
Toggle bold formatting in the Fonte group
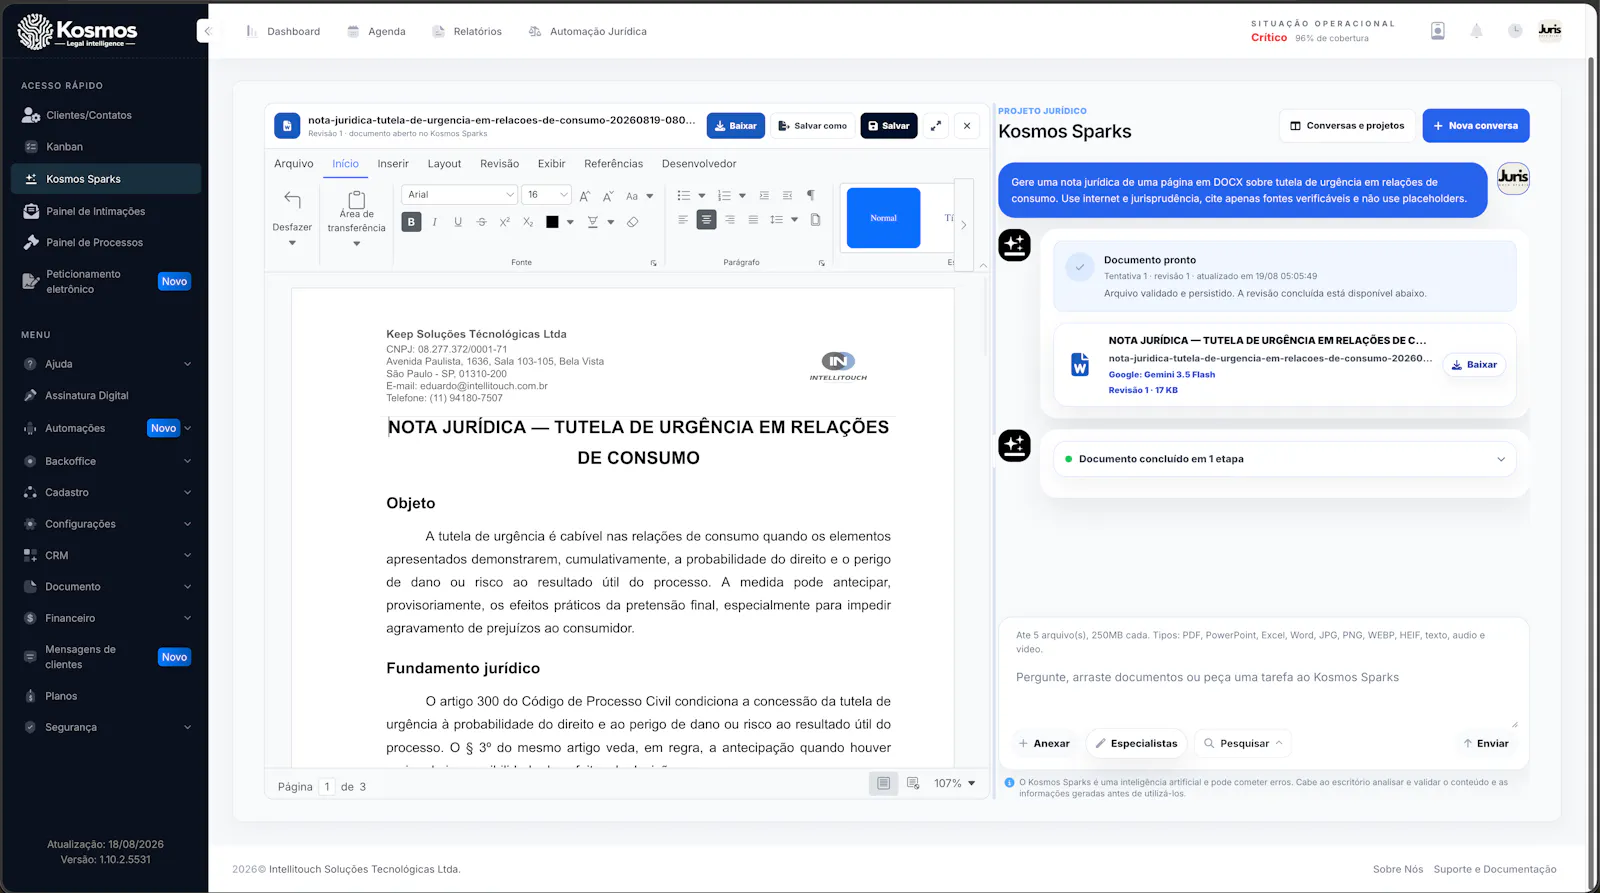[x=411, y=222]
